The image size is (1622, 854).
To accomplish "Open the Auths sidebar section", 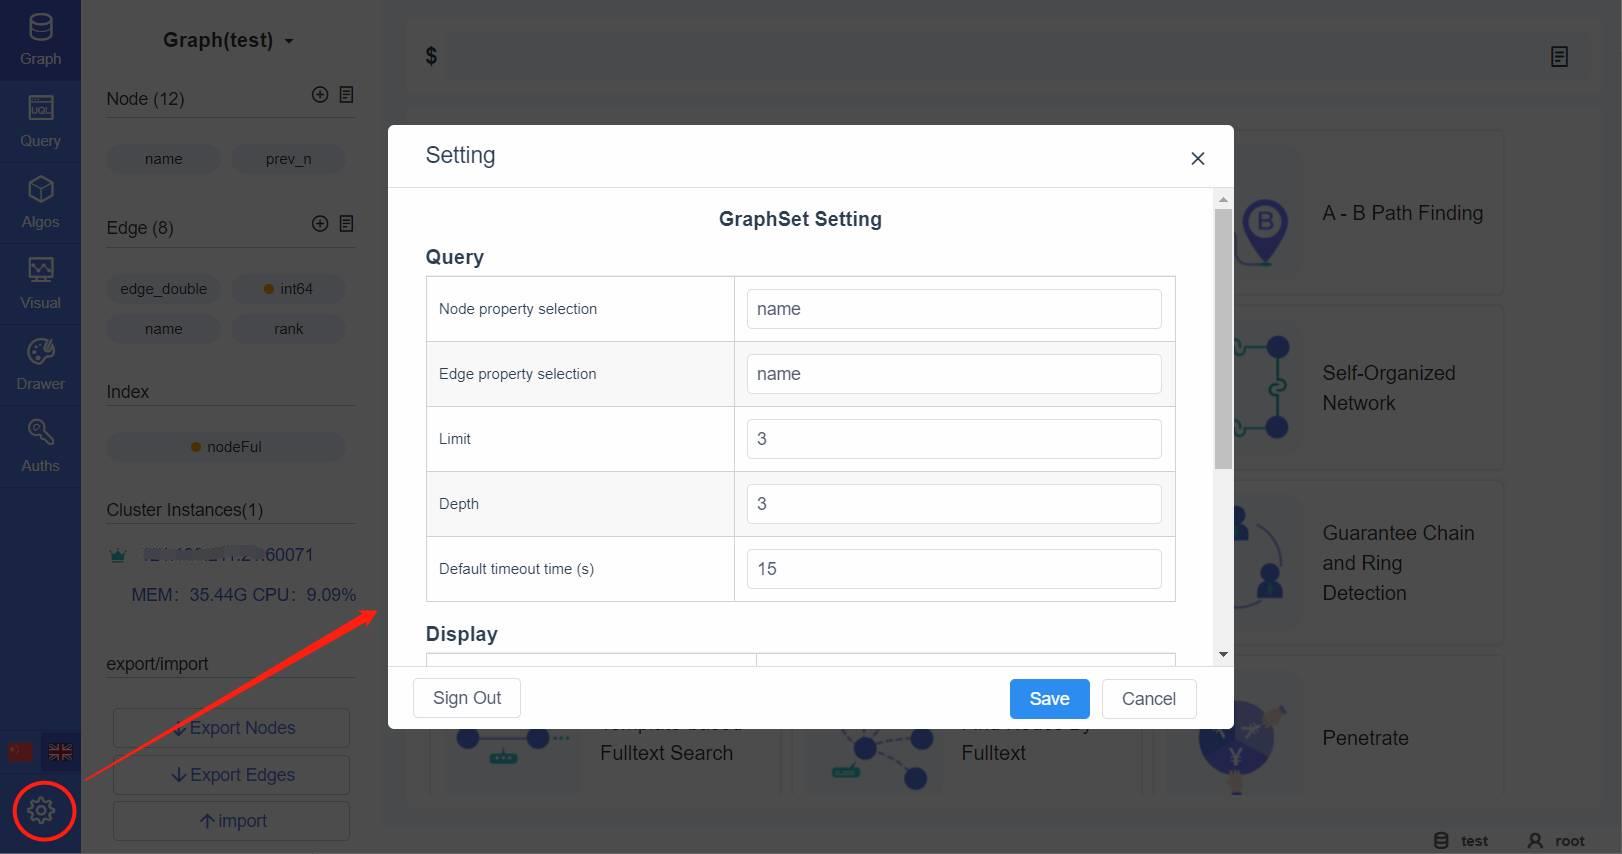I will 40,446.
